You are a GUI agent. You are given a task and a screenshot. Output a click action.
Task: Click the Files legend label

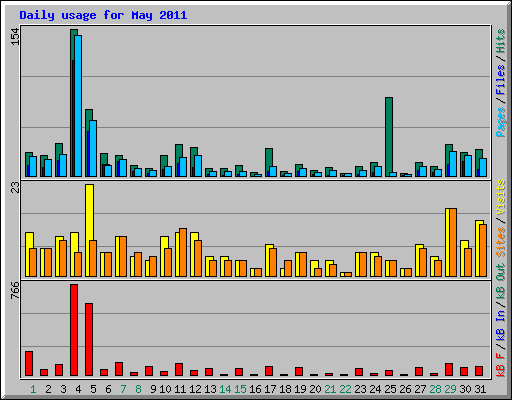coord(500,79)
